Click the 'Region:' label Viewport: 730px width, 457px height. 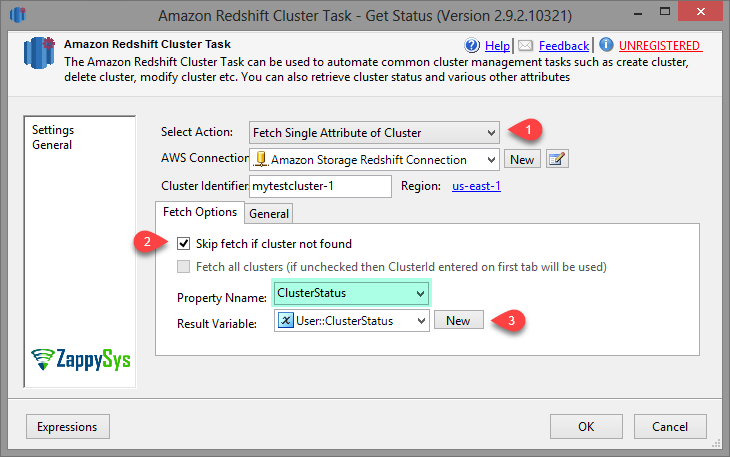tap(421, 186)
